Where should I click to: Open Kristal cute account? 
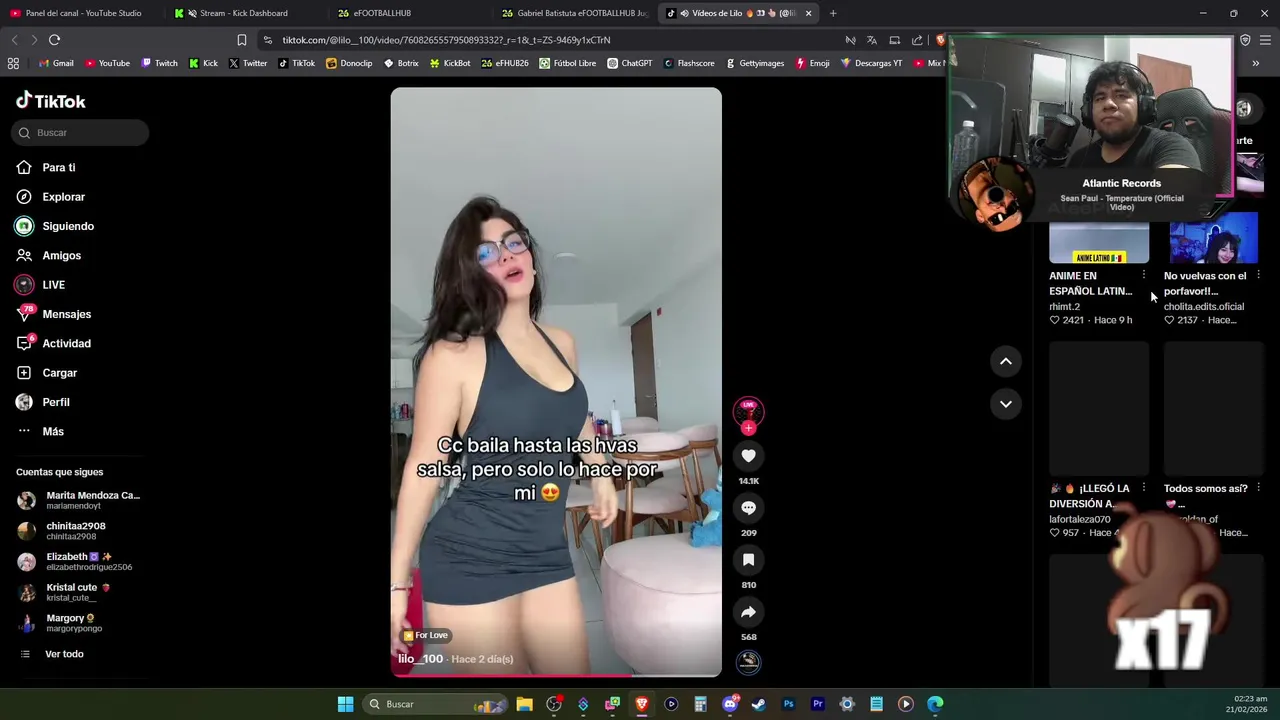coord(80,592)
